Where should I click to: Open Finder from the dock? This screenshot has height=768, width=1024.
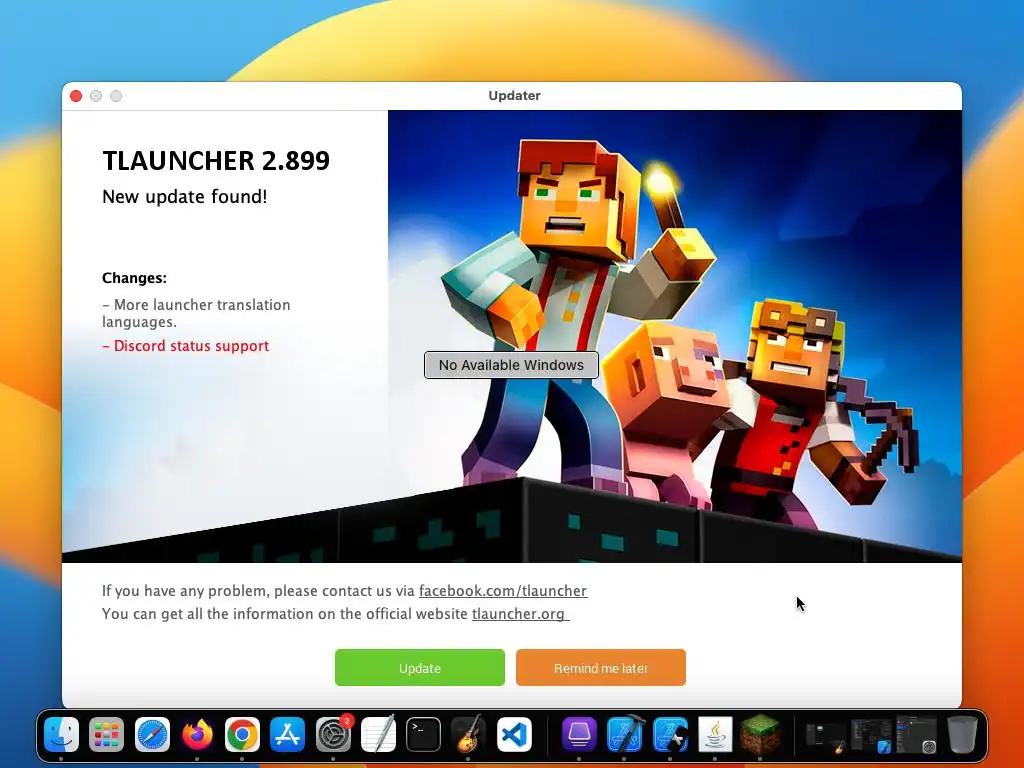point(61,735)
